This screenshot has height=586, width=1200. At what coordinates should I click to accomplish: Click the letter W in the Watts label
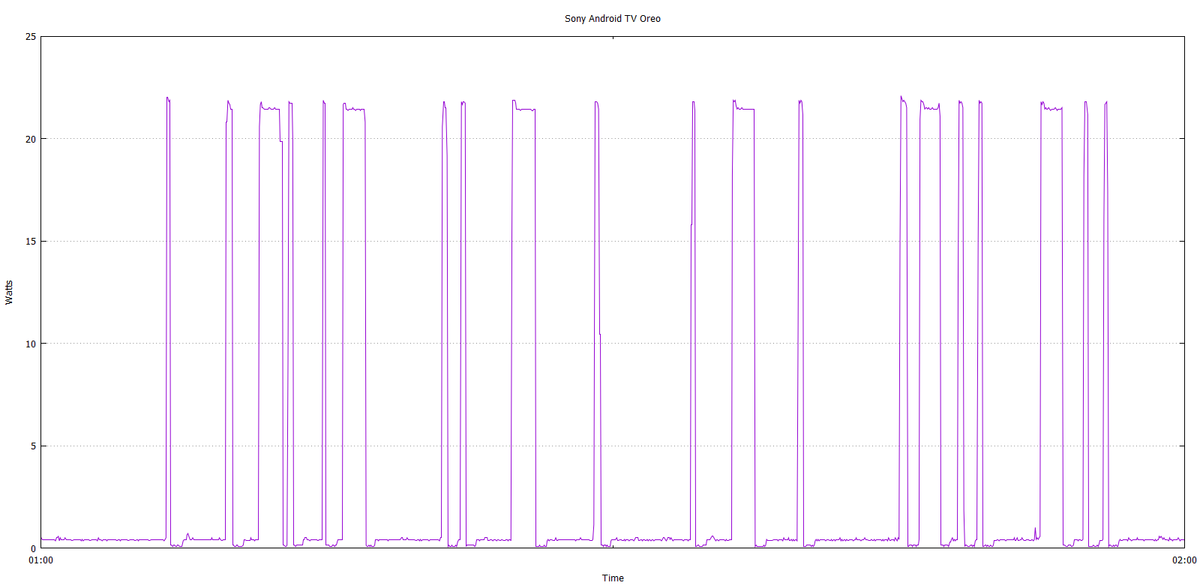(x=9, y=303)
